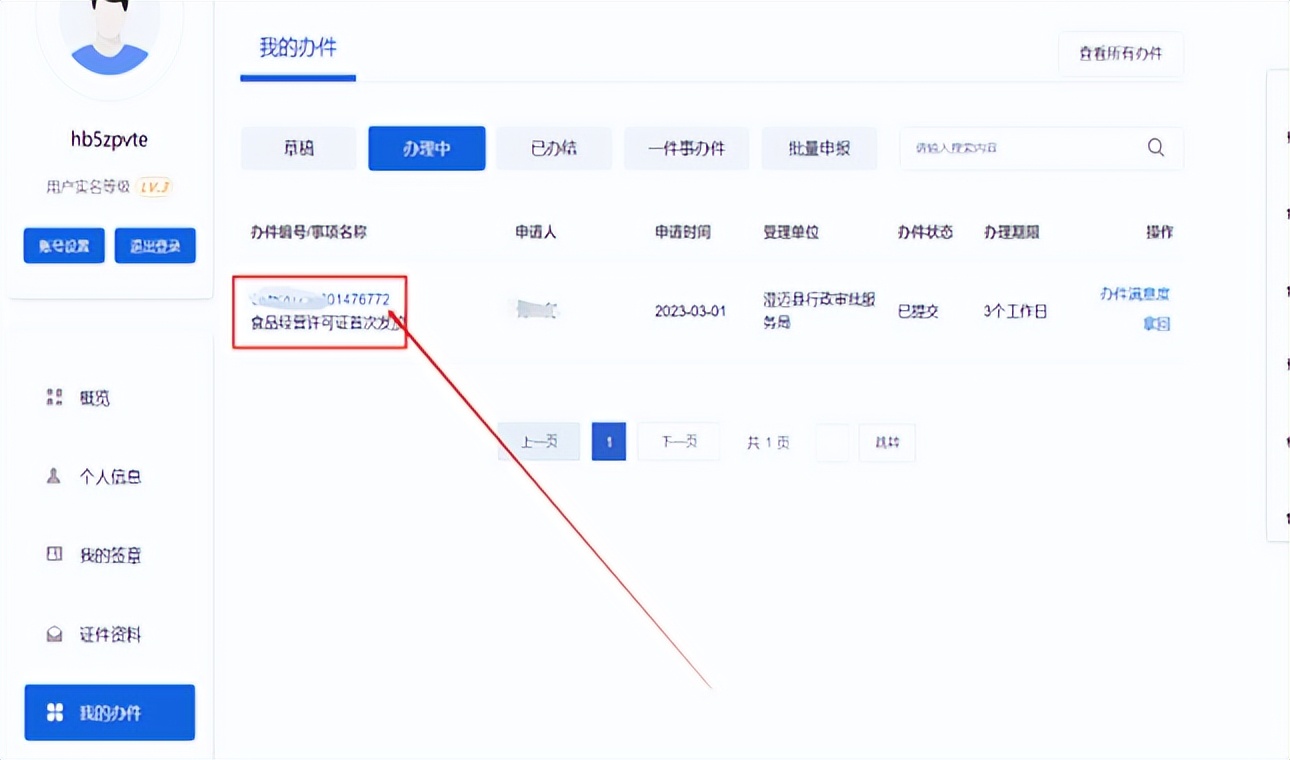Open 查看所有办件 to view all items

(x=1120, y=54)
